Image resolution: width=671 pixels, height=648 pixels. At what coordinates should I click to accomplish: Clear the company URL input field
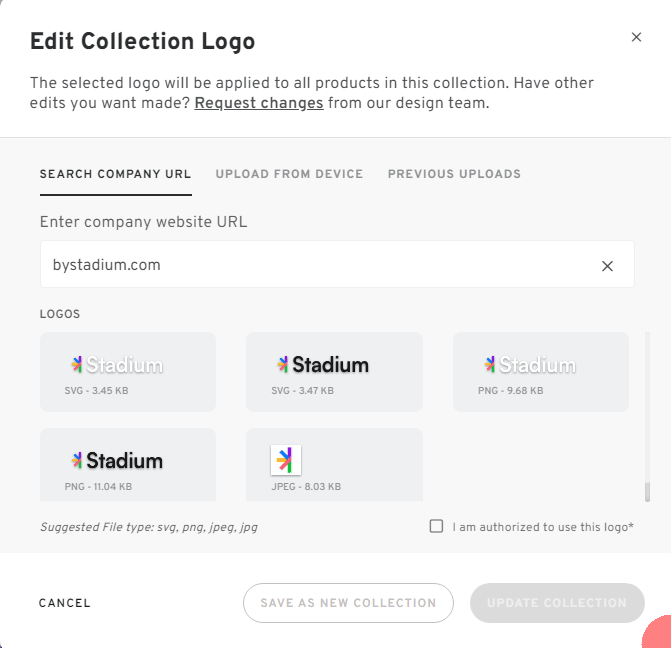(607, 266)
